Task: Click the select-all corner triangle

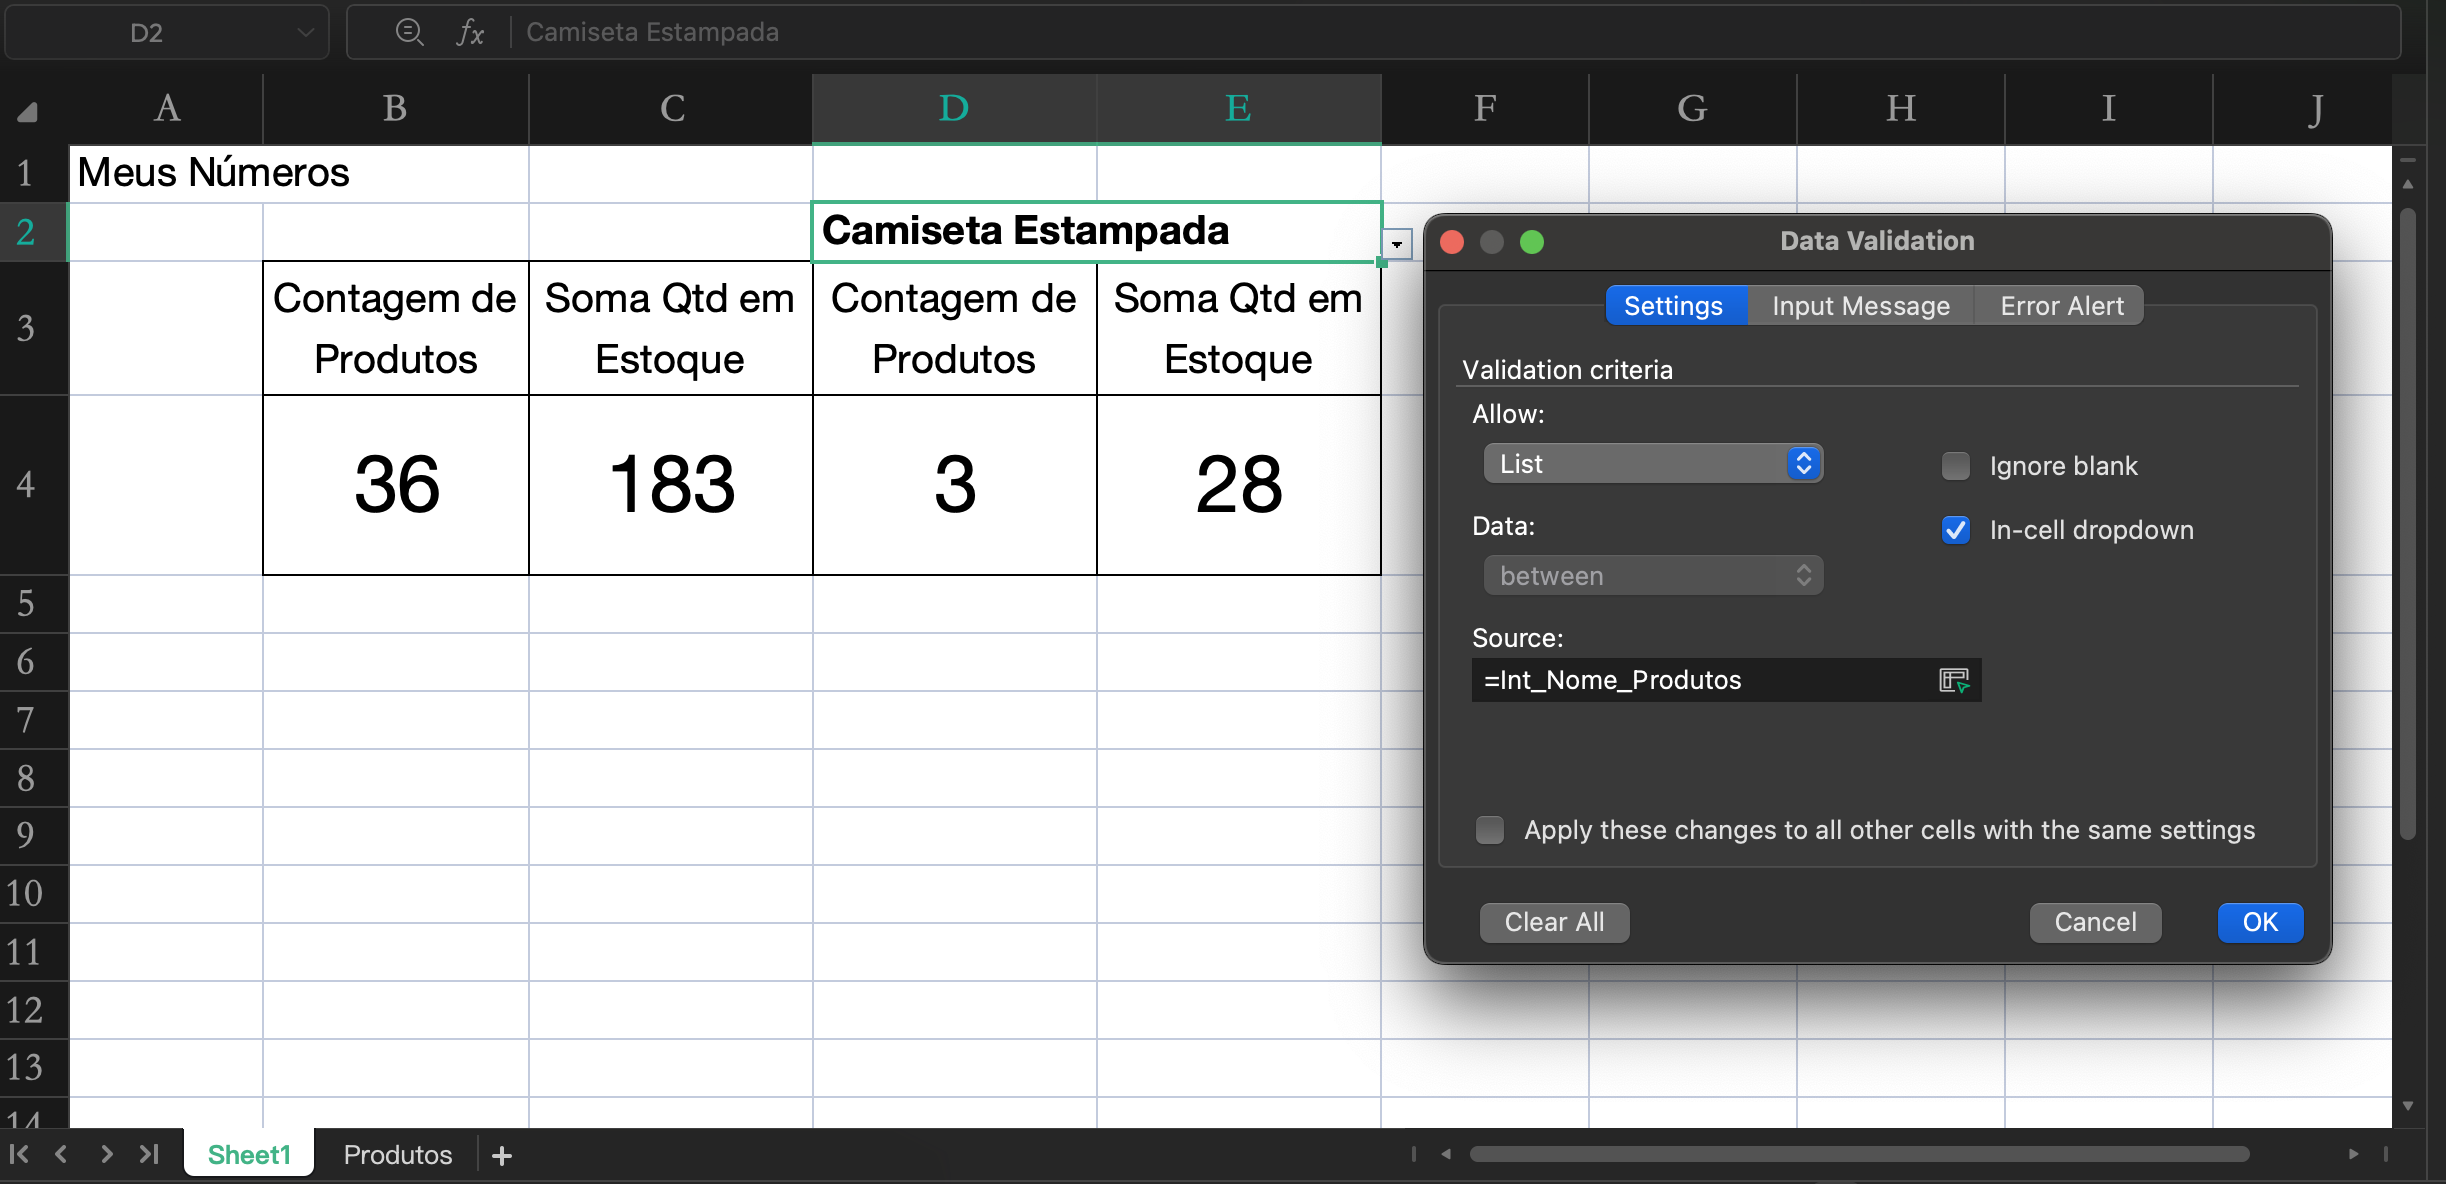Action: [x=27, y=111]
